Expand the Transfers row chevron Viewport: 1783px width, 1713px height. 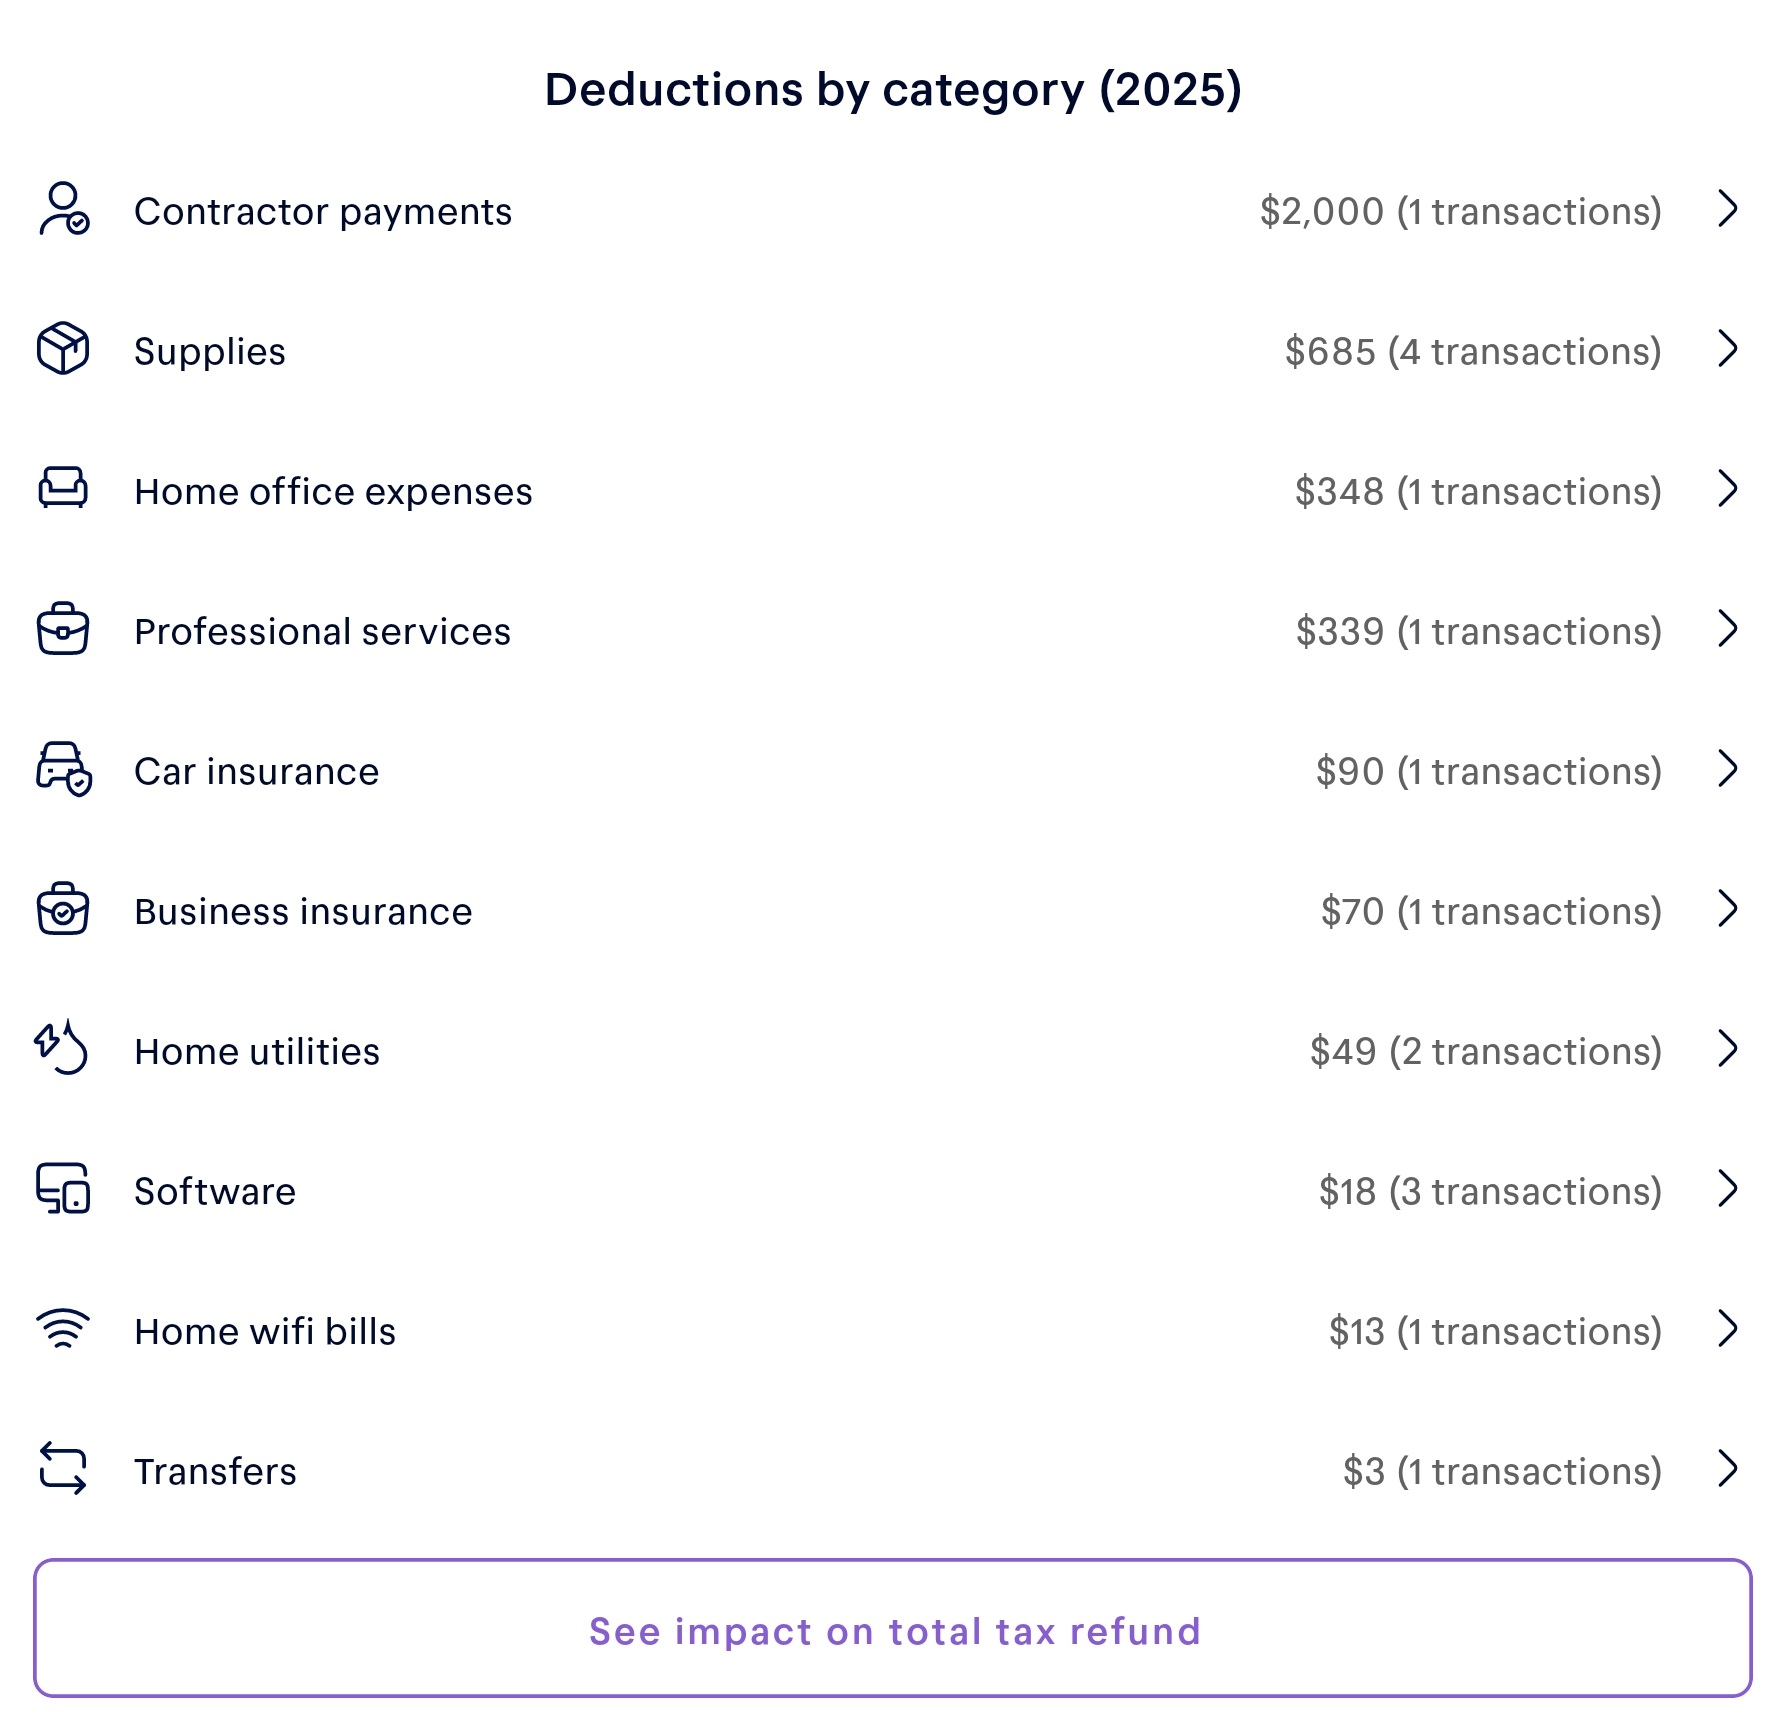pyautogui.click(x=1727, y=1469)
